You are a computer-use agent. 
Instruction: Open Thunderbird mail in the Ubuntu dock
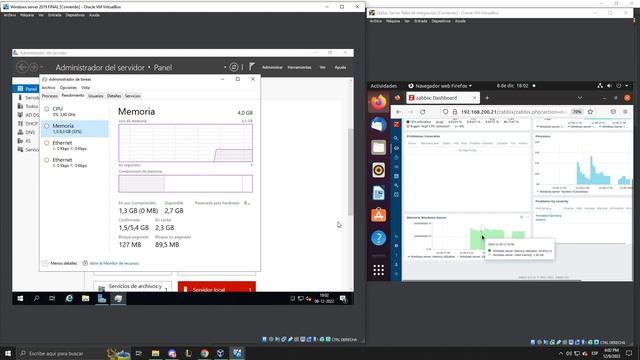(x=378, y=124)
